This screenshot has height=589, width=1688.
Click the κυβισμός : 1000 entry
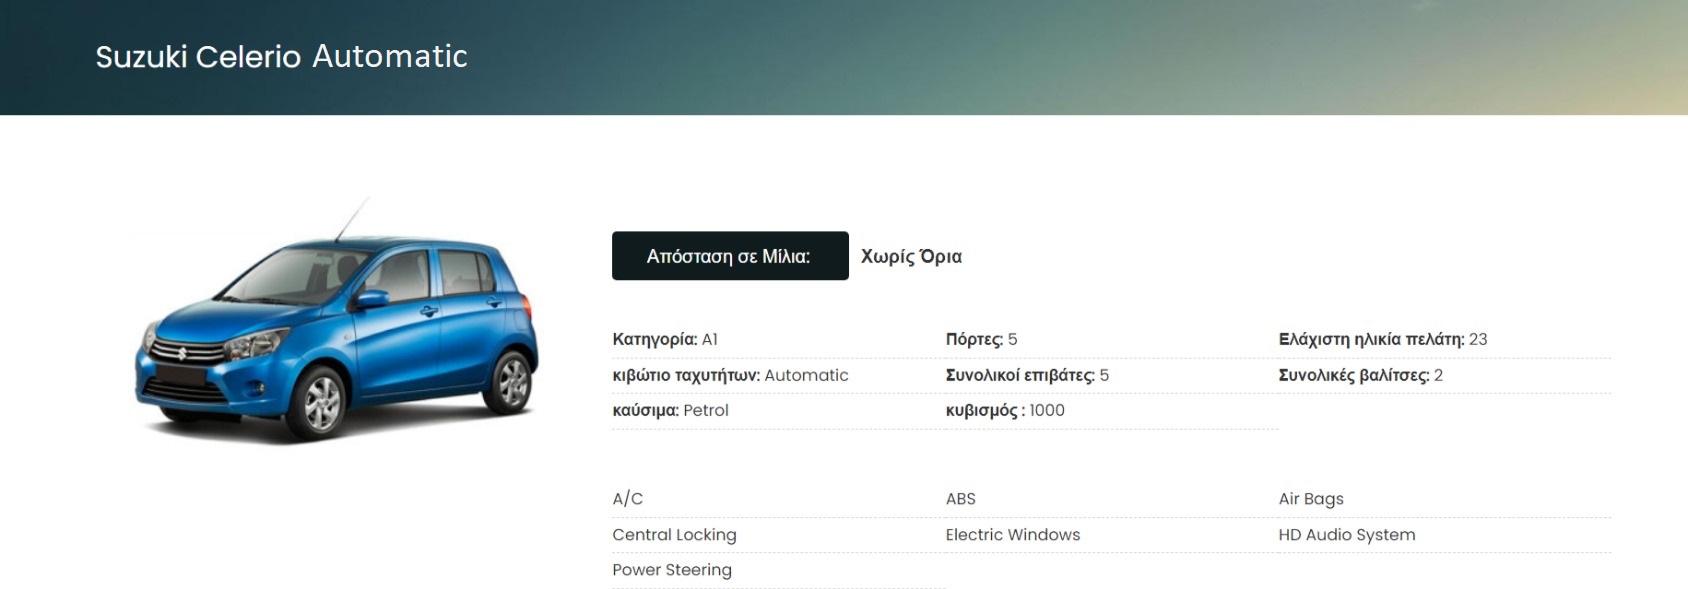tap(1005, 410)
